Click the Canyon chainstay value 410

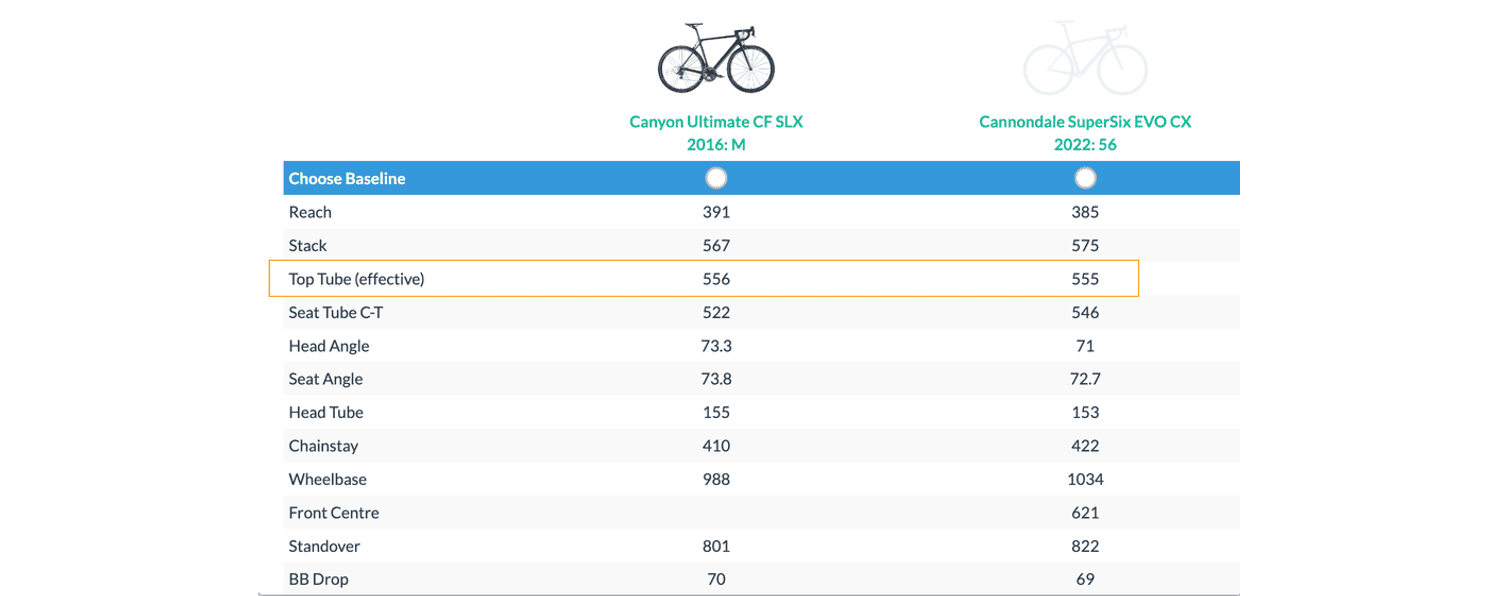pos(716,446)
